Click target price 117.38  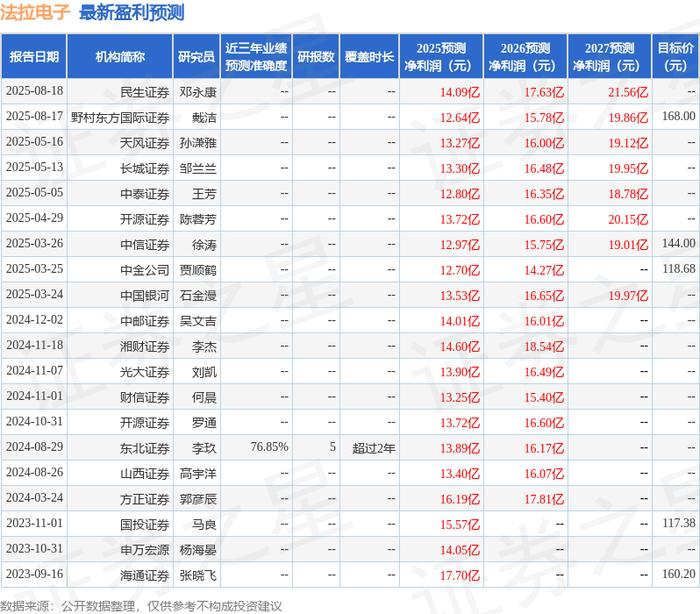(679, 523)
